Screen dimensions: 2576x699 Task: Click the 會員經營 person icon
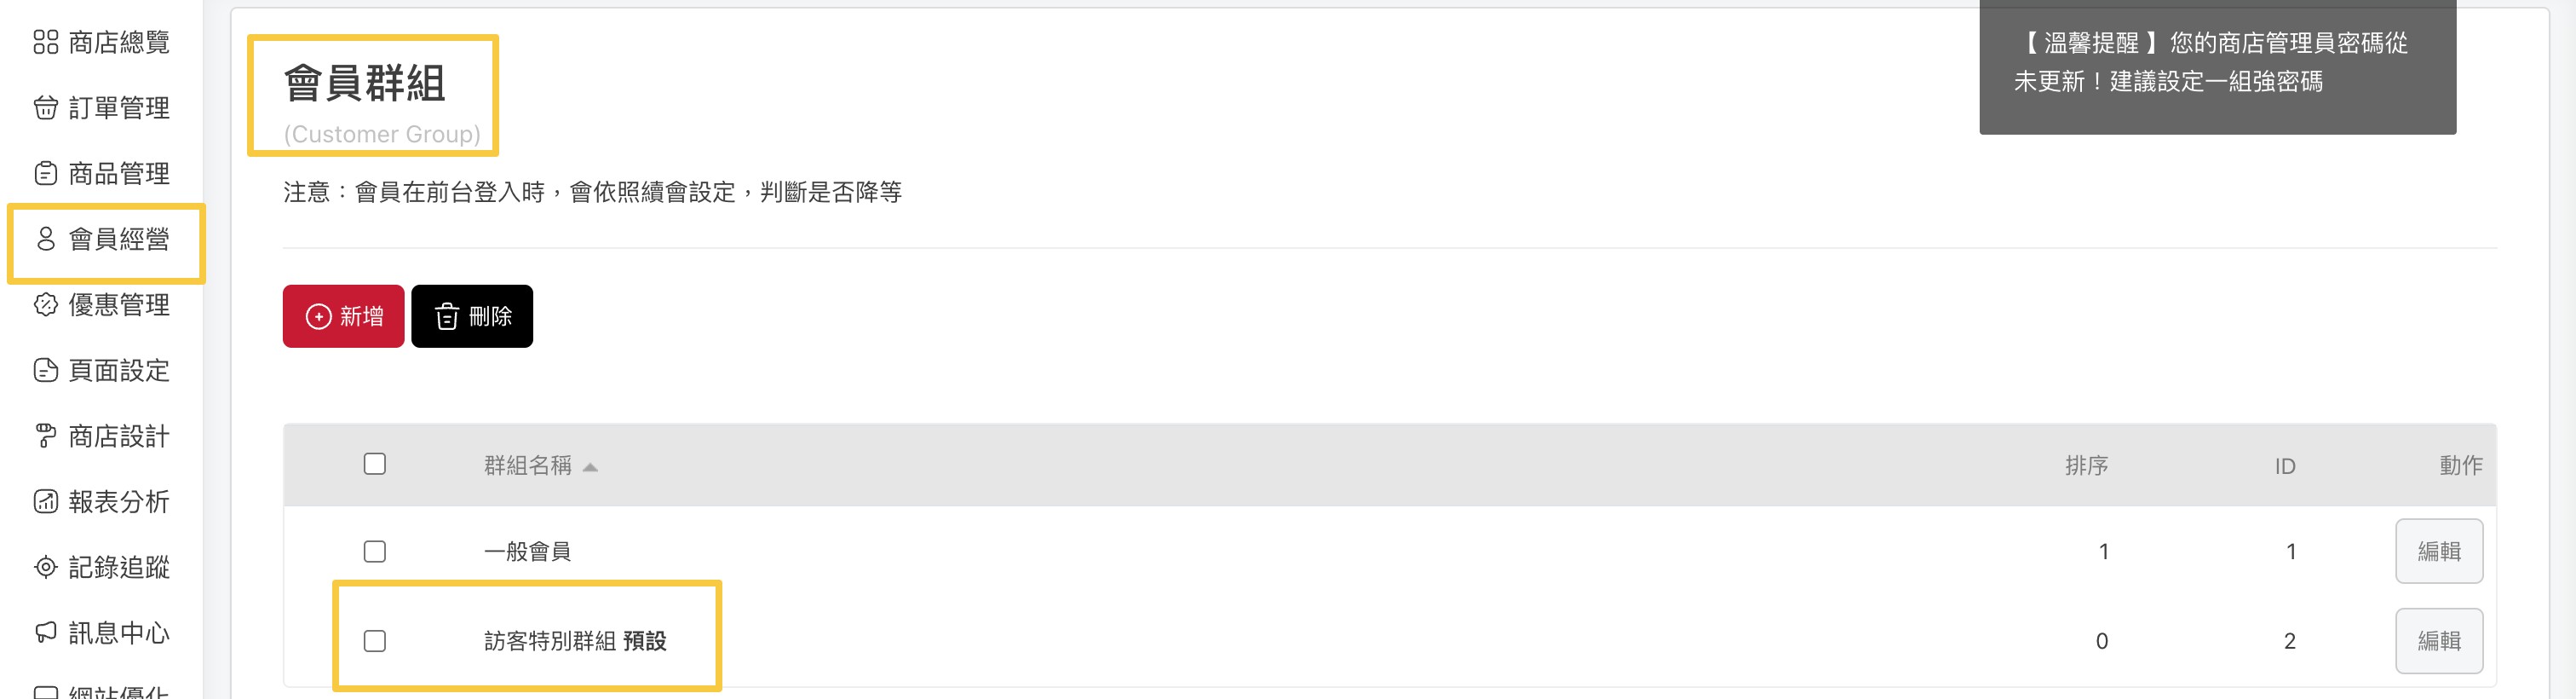click(x=46, y=239)
